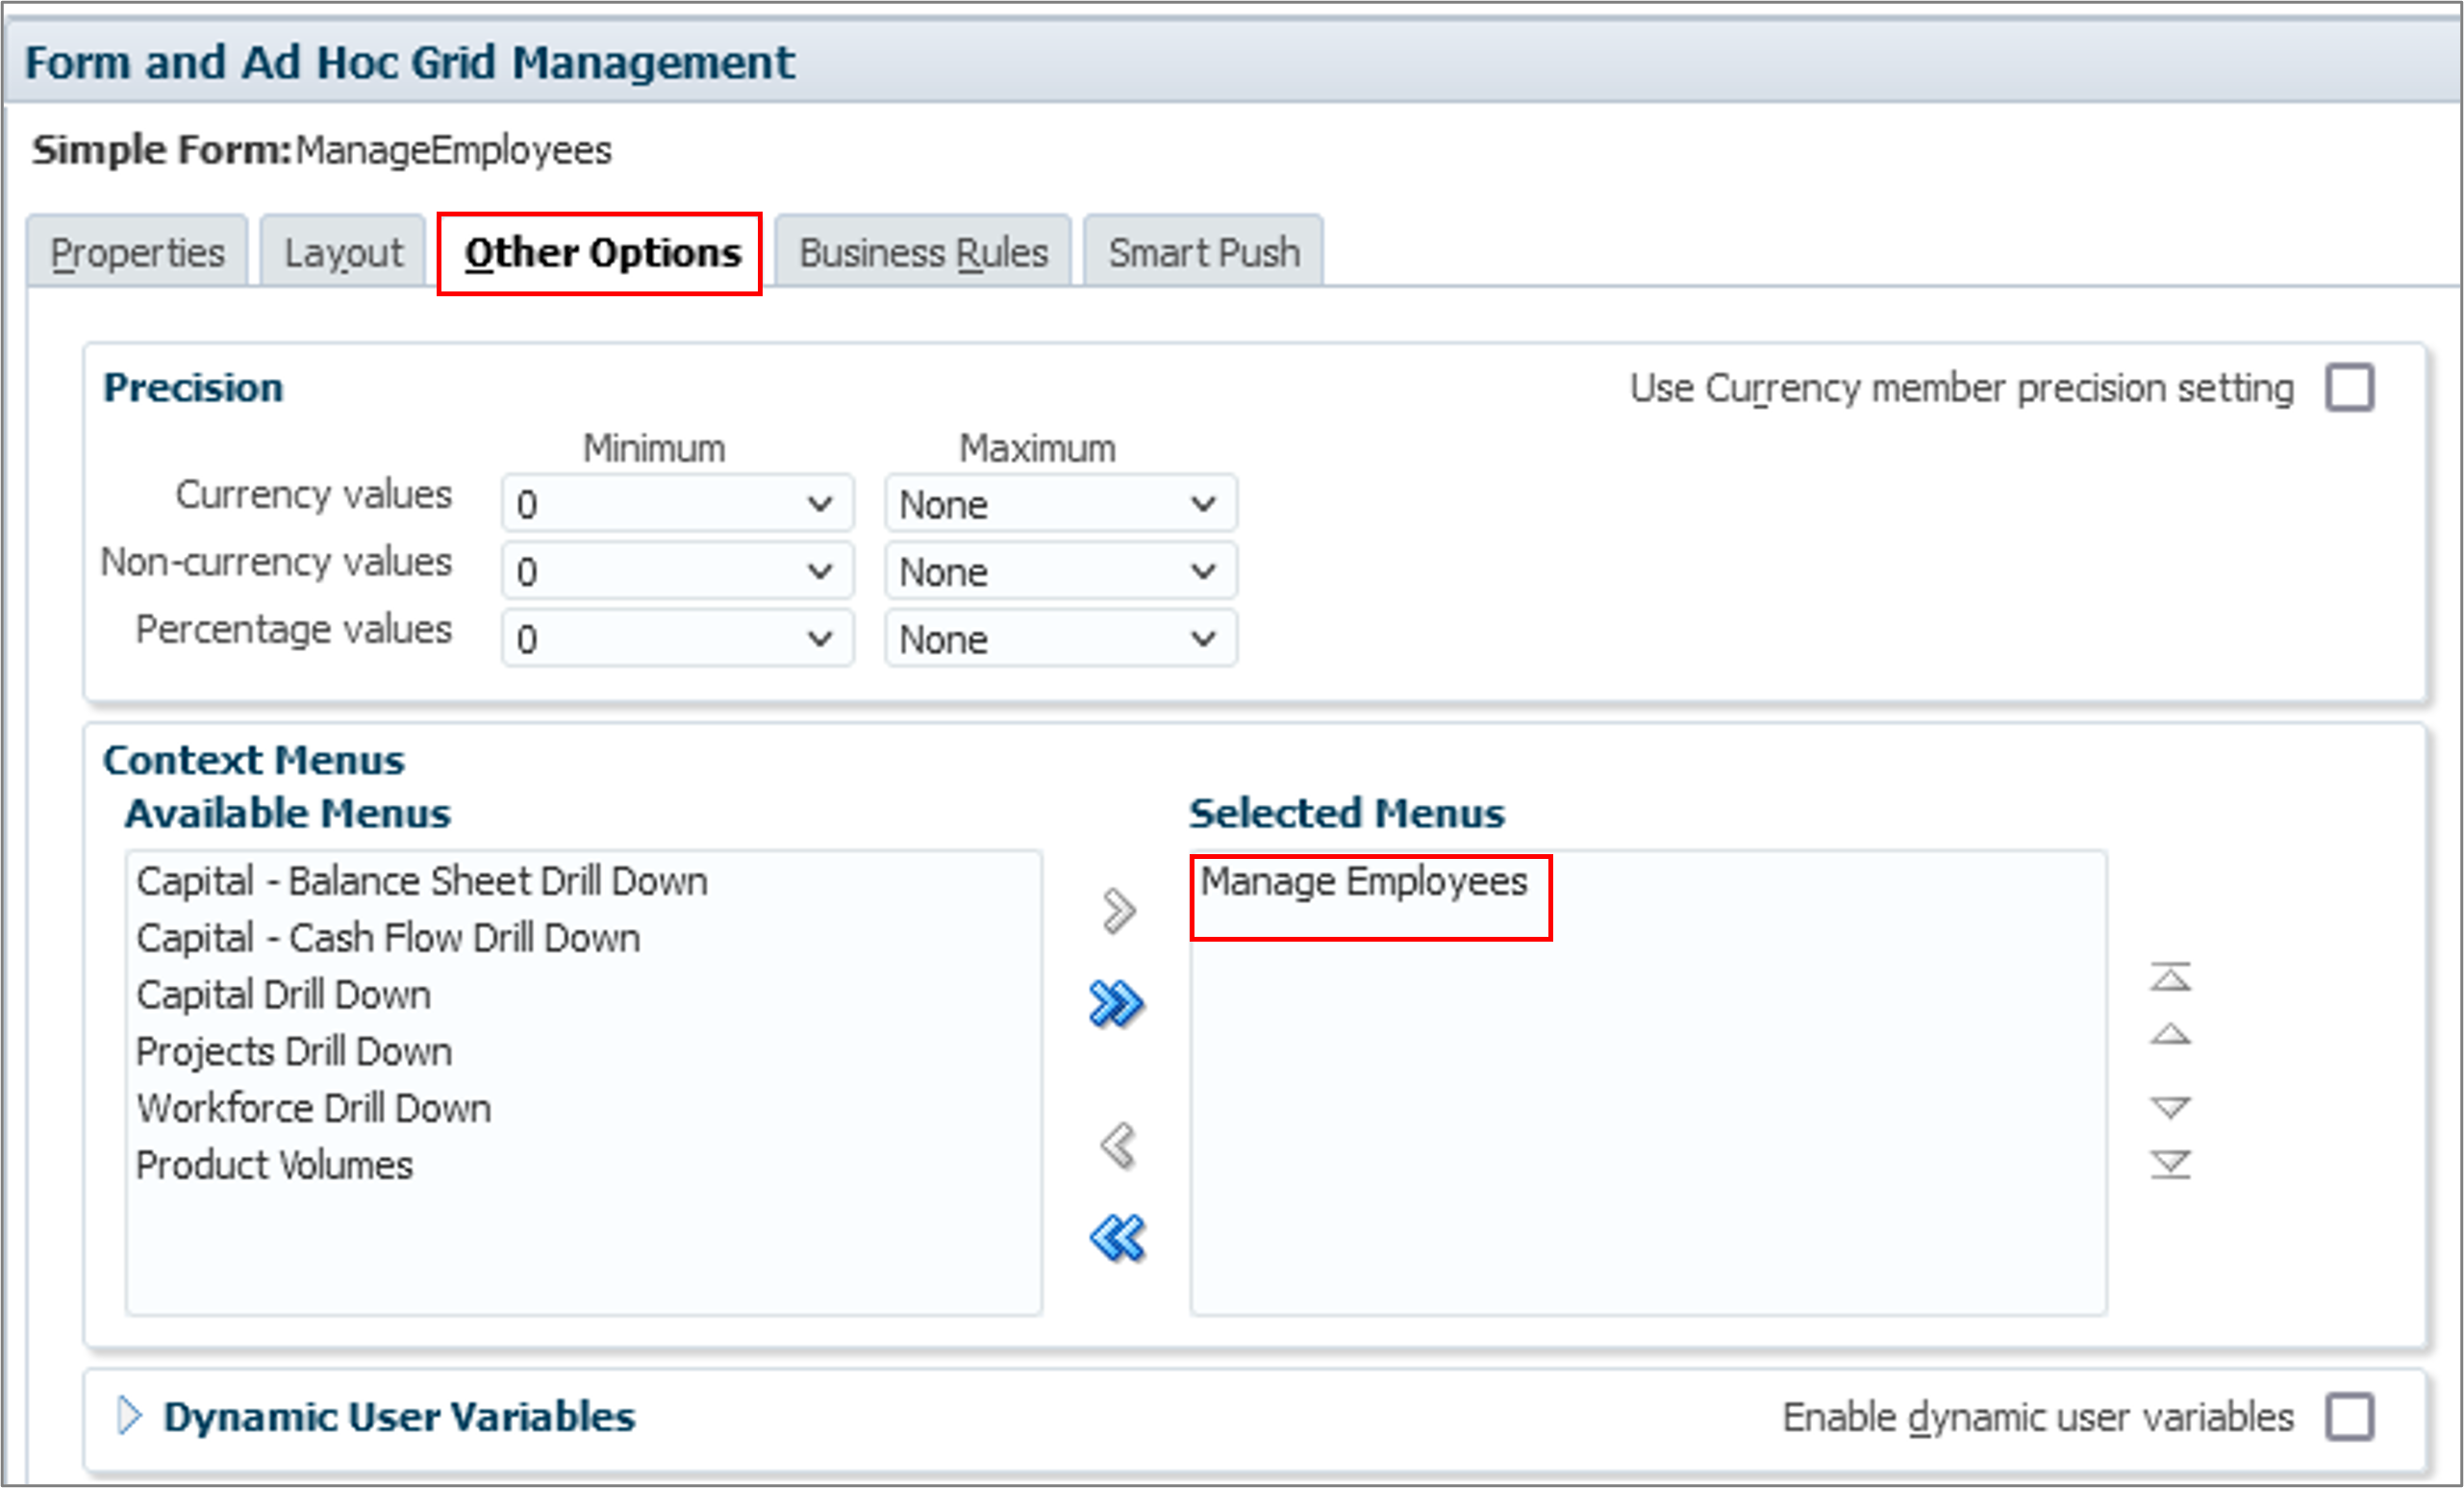This screenshot has height=1488, width=2464.
Task: Click the Add single menu arrow
Action: click(x=1118, y=911)
